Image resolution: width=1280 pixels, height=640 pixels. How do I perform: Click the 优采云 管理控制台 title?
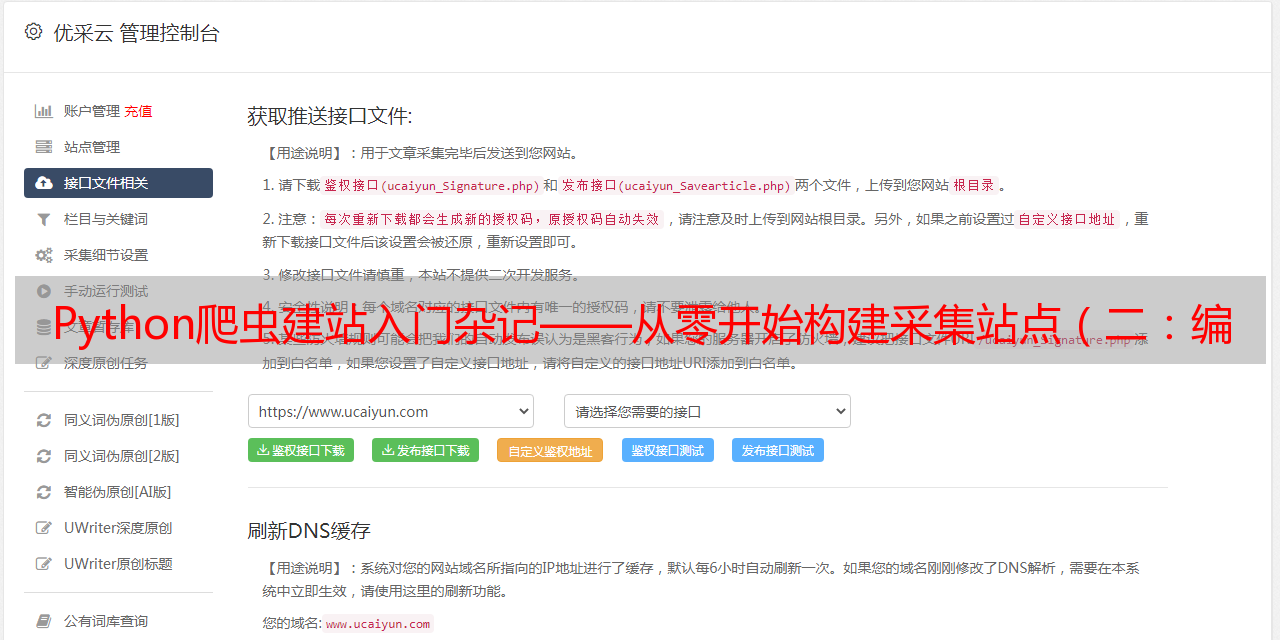136,33
